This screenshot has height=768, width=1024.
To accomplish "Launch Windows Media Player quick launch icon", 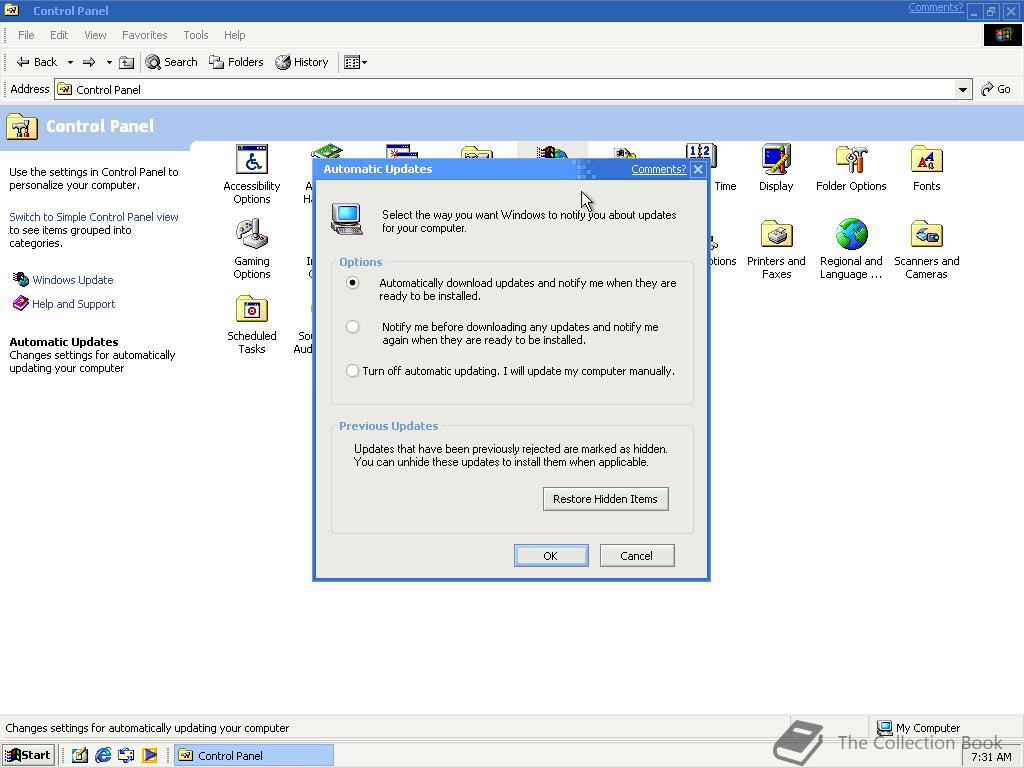I will click(150, 756).
